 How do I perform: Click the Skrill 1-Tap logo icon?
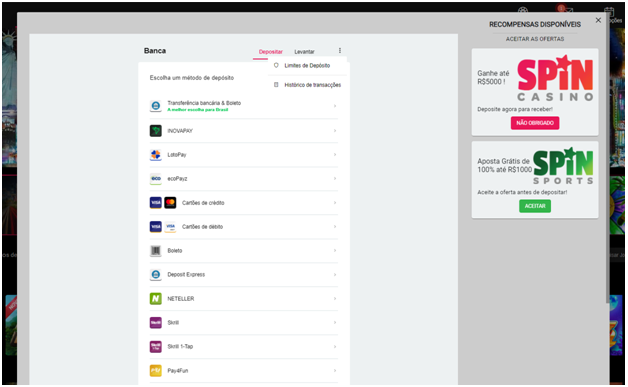coord(156,347)
